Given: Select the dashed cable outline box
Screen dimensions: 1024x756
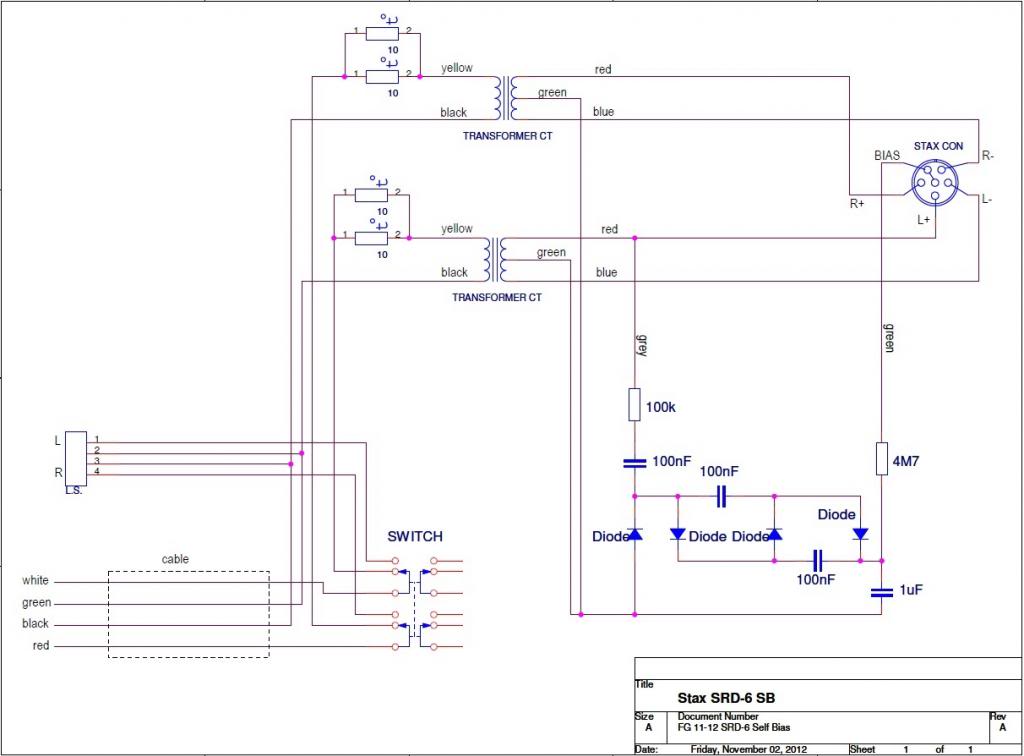Looking at the screenshot, I should click(189, 614).
